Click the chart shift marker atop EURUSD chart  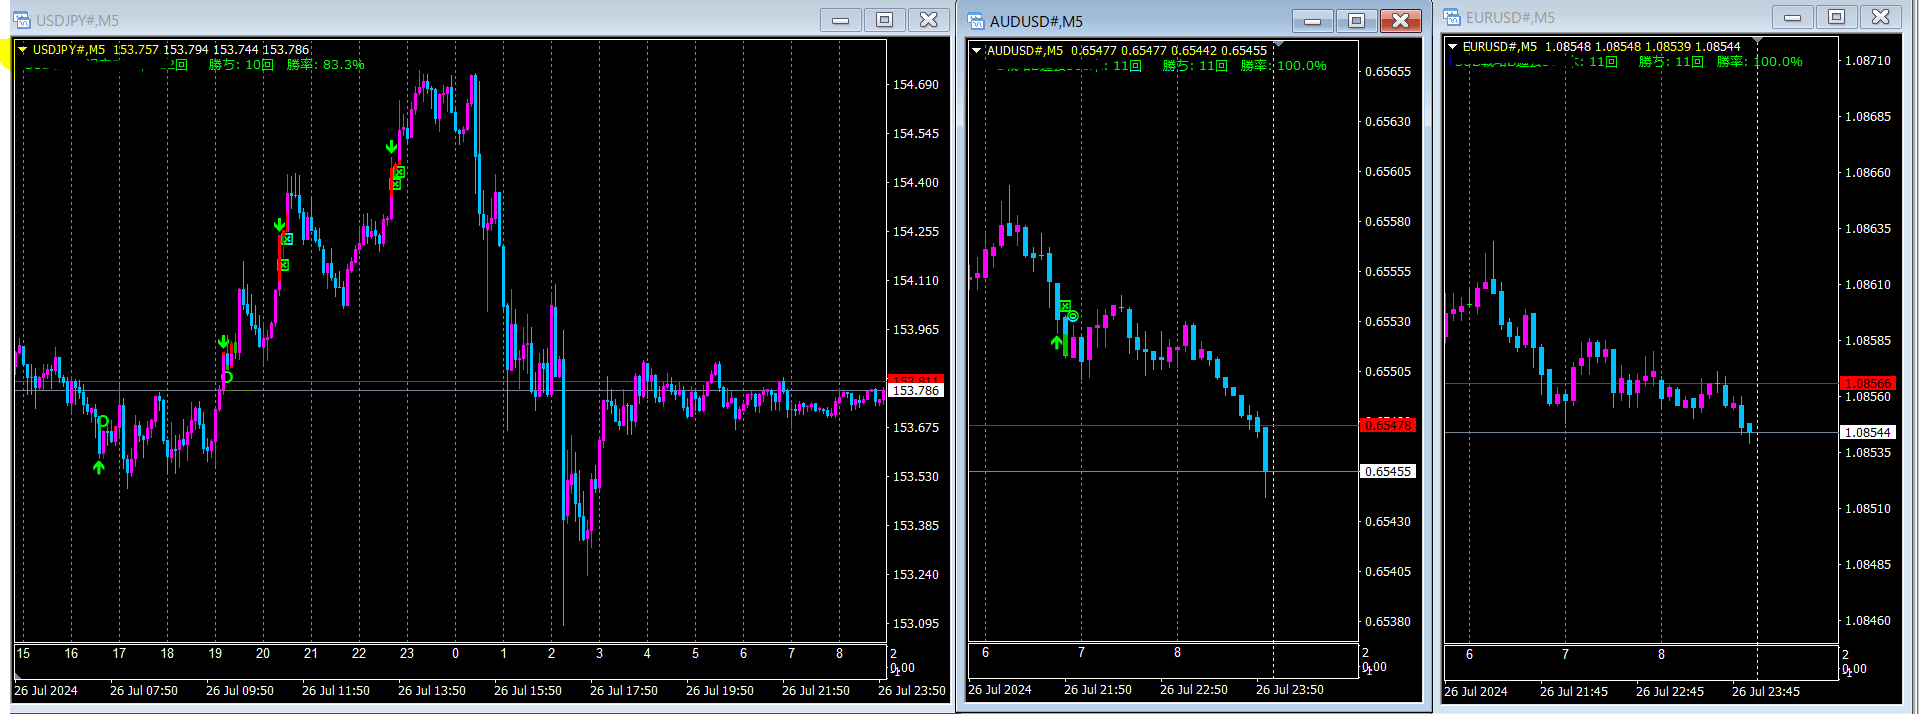[x=1757, y=41]
